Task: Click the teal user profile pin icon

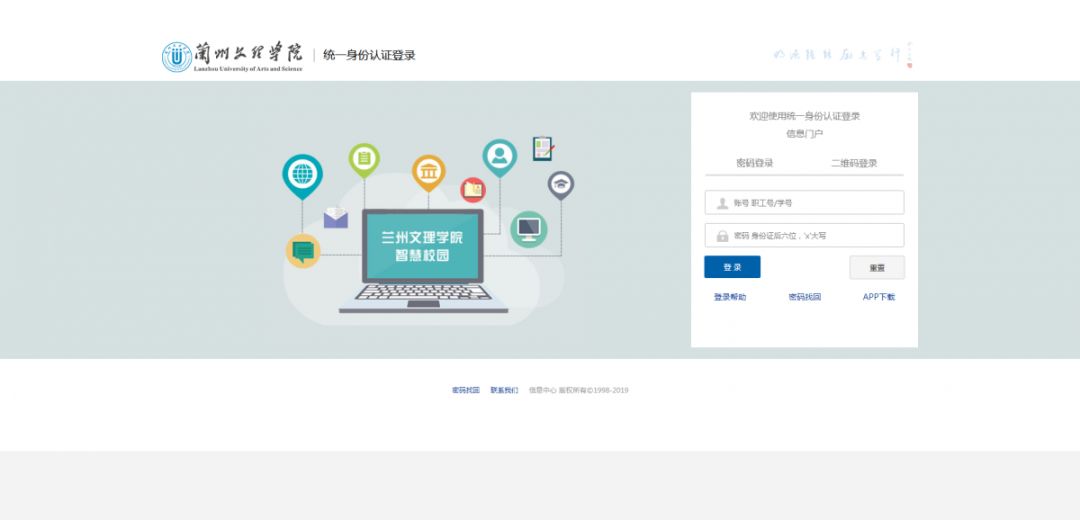Action: point(499,156)
